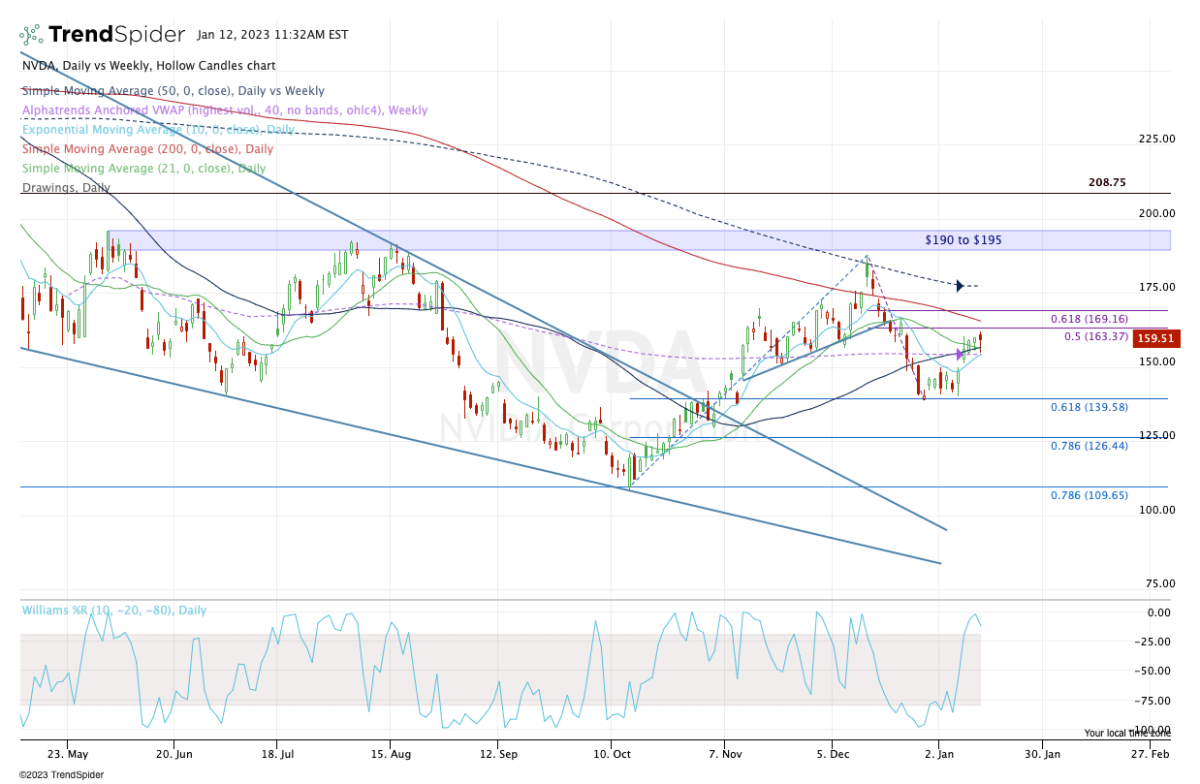Click the '0.618 (169.16)' Fibonacci label
This screenshot has width=1200, height=784.
tap(1088, 319)
